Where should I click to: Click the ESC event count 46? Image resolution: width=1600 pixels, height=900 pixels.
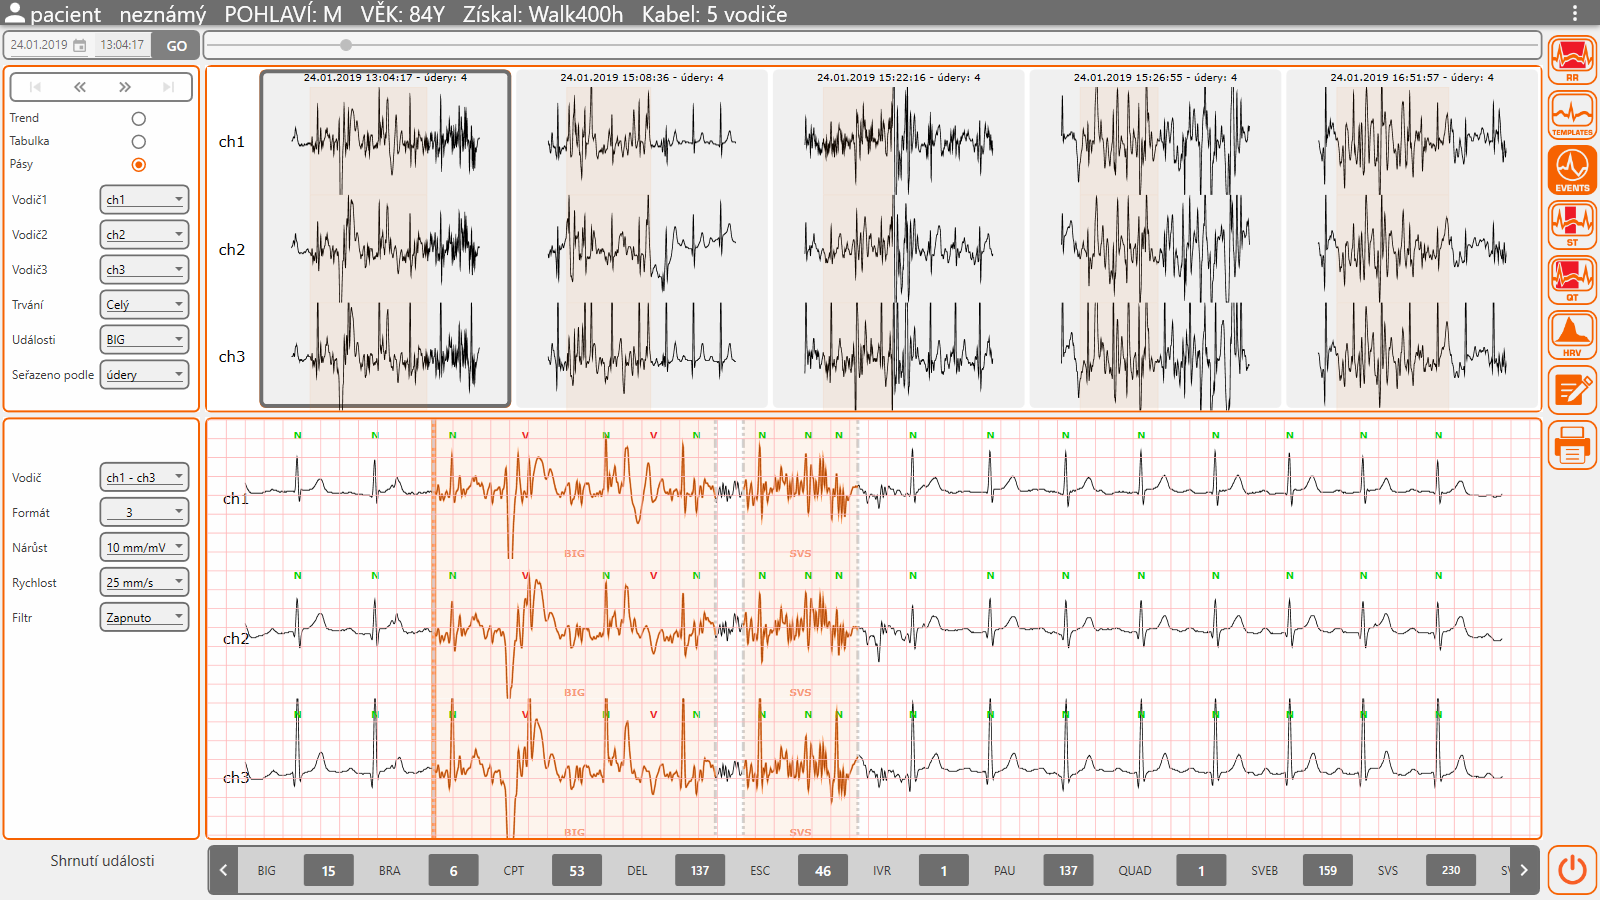823,870
